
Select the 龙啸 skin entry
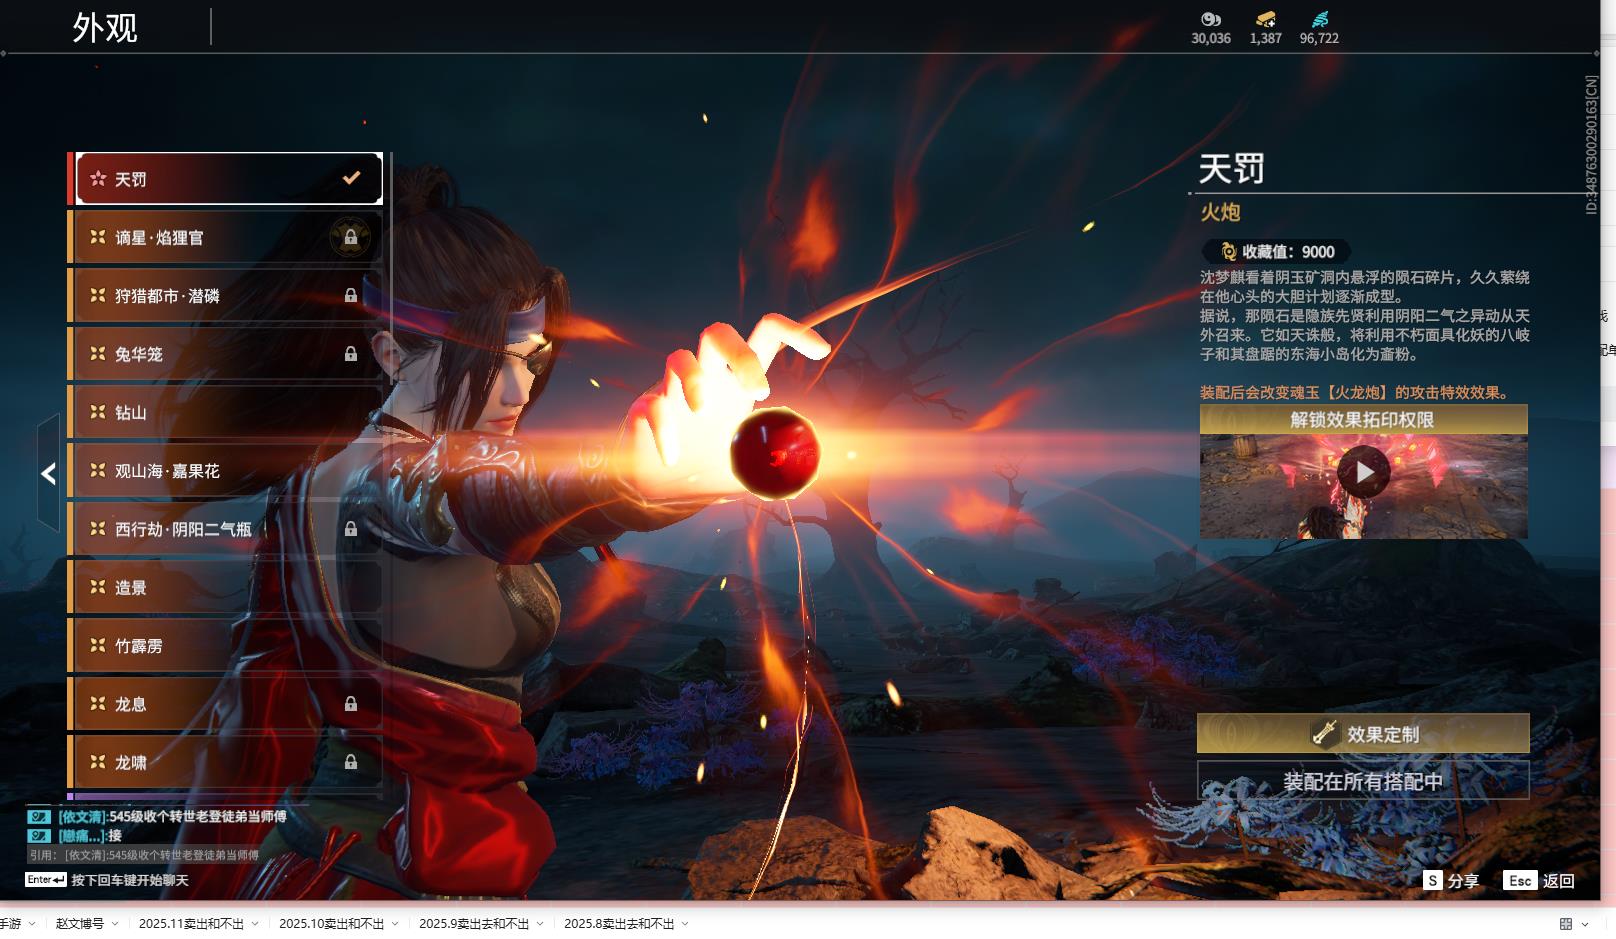[x=229, y=762]
